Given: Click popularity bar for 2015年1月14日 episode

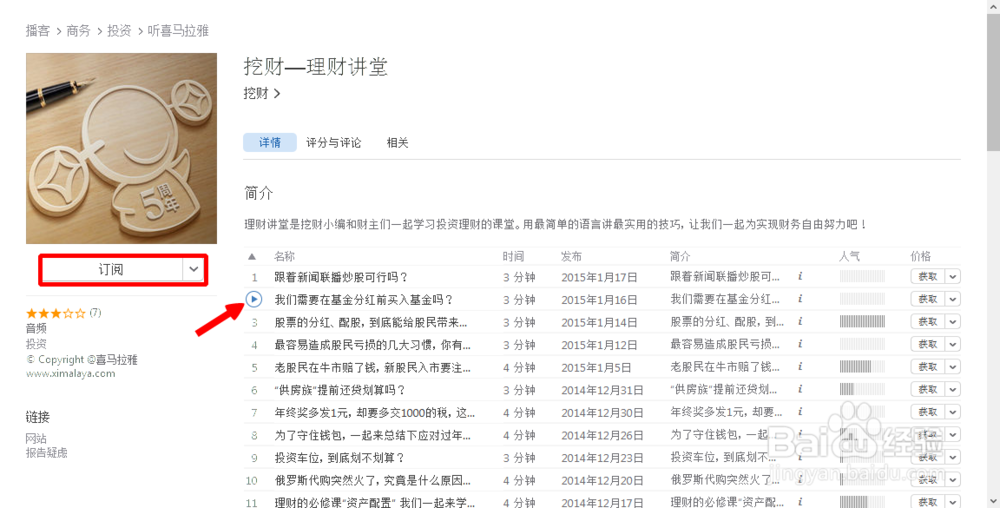Looking at the screenshot, I should tap(862, 322).
